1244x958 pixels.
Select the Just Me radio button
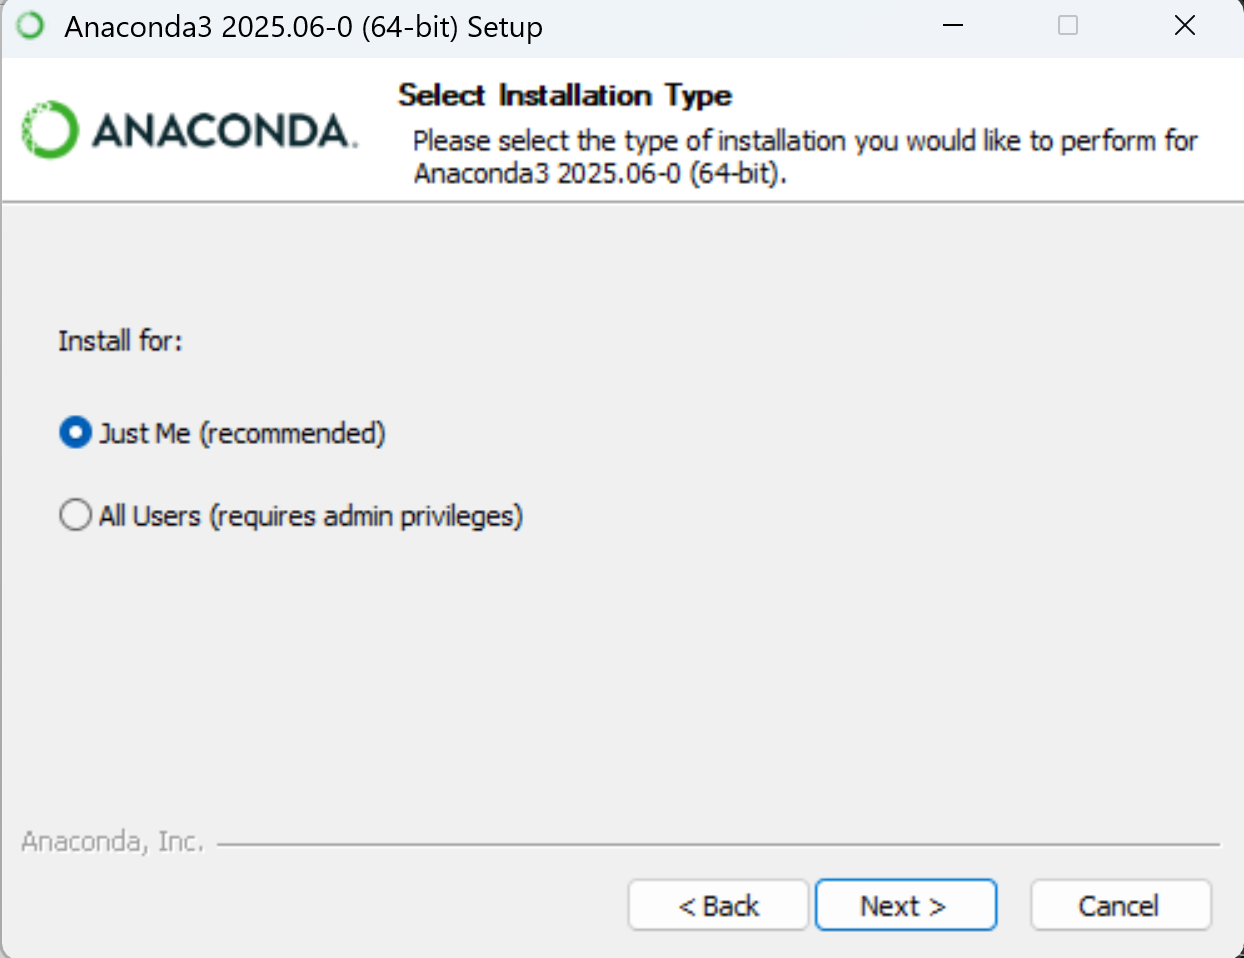[75, 433]
